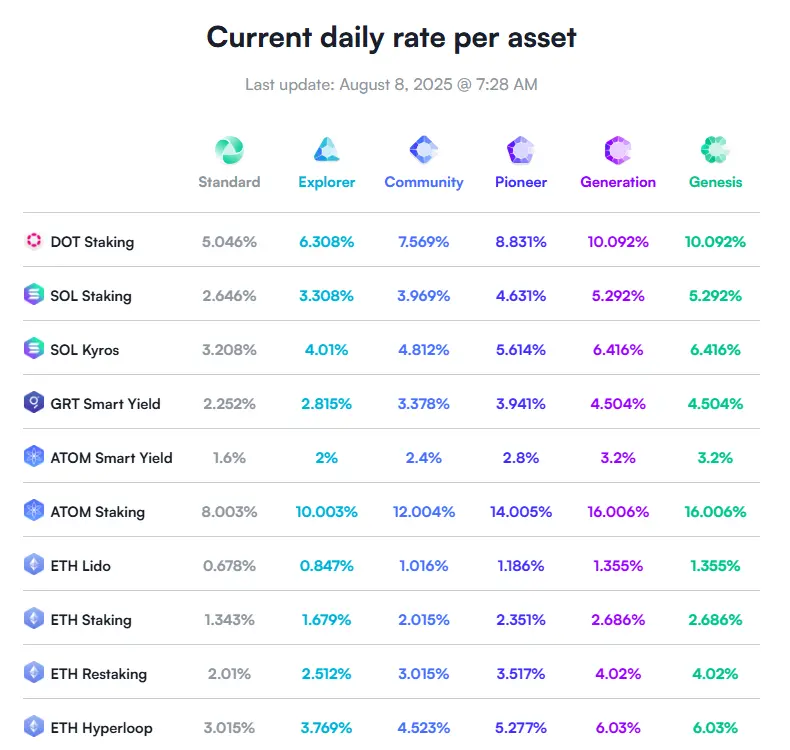Click the Standard tier green icon
Viewport: 790px width, 750px height.
tap(229, 150)
